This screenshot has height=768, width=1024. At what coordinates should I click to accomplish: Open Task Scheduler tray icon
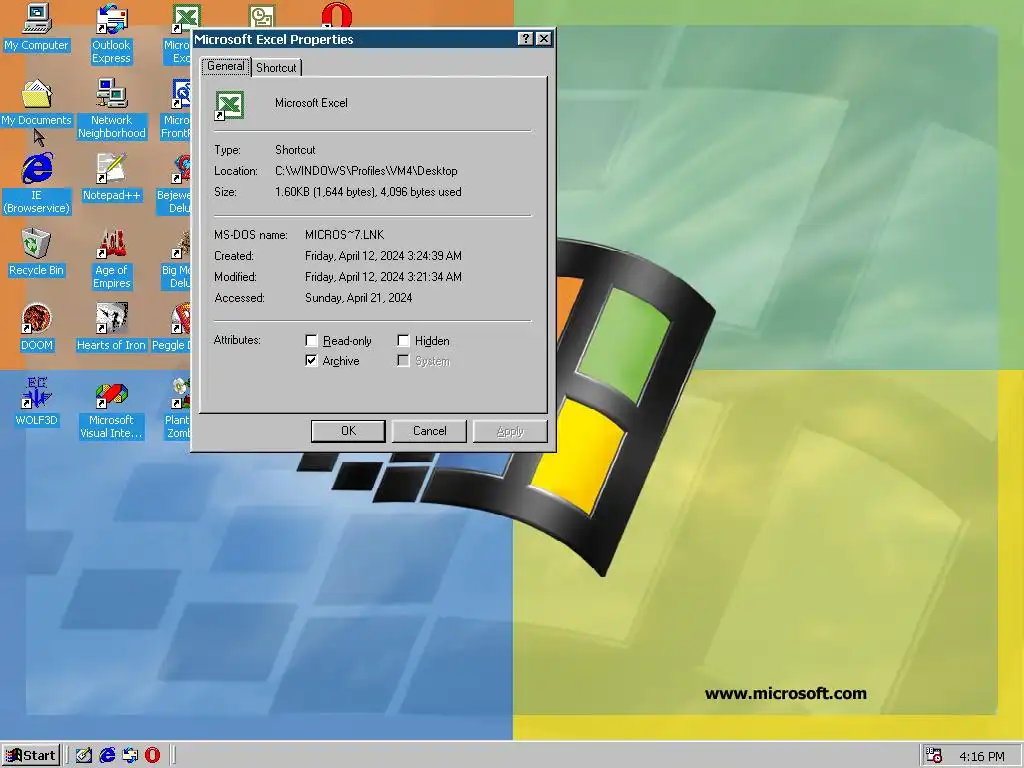pyautogui.click(x=934, y=756)
